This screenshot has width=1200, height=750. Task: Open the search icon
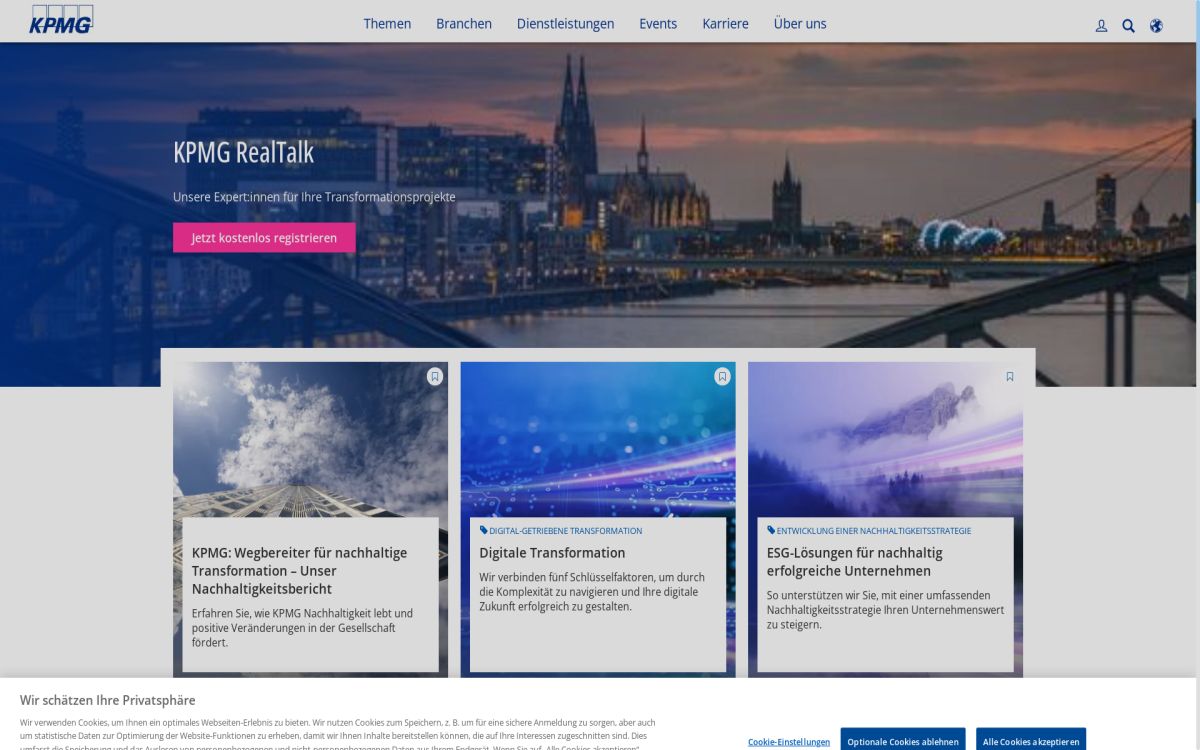[x=1128, y=26]
